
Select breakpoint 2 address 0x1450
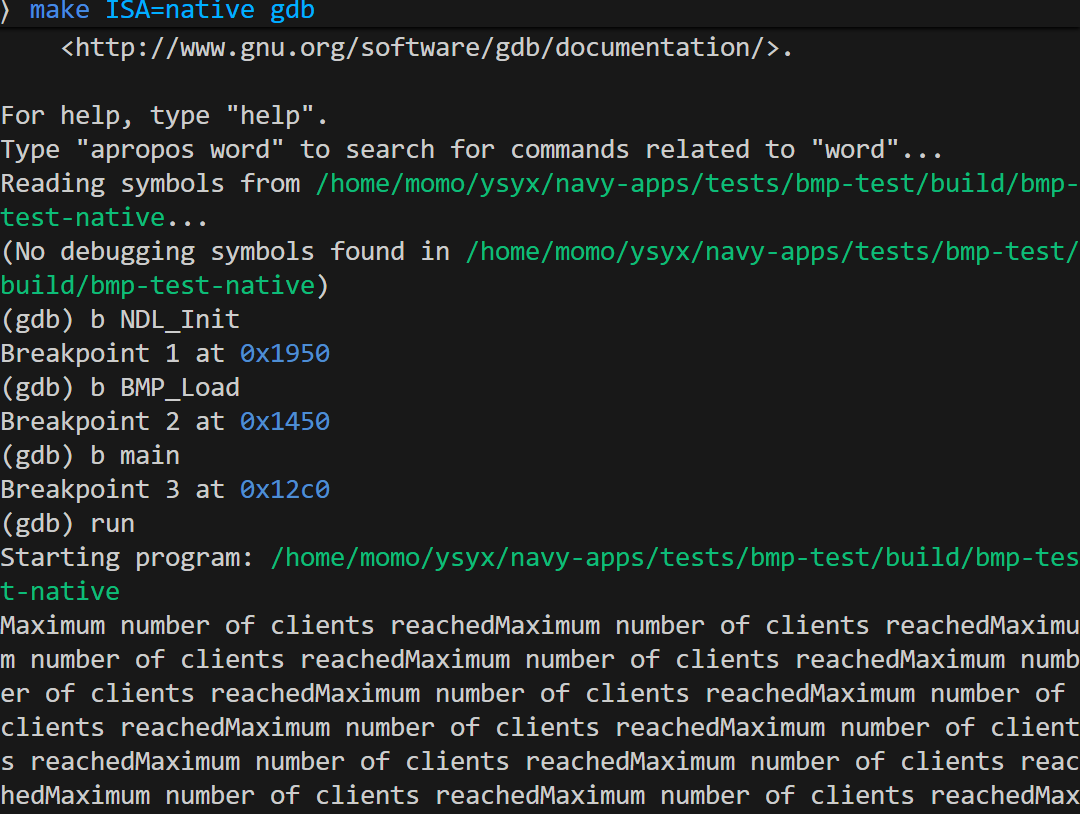click(284, 421)
